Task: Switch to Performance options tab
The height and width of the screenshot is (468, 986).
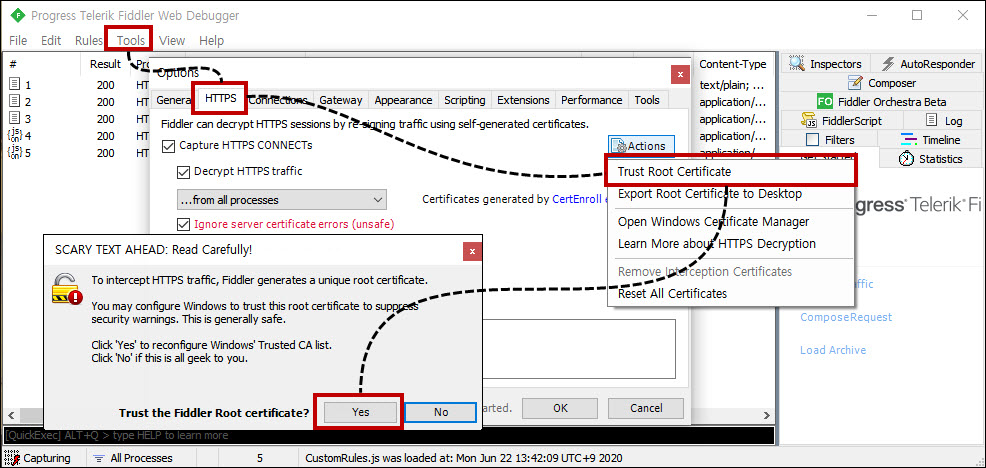Action: 592,100
